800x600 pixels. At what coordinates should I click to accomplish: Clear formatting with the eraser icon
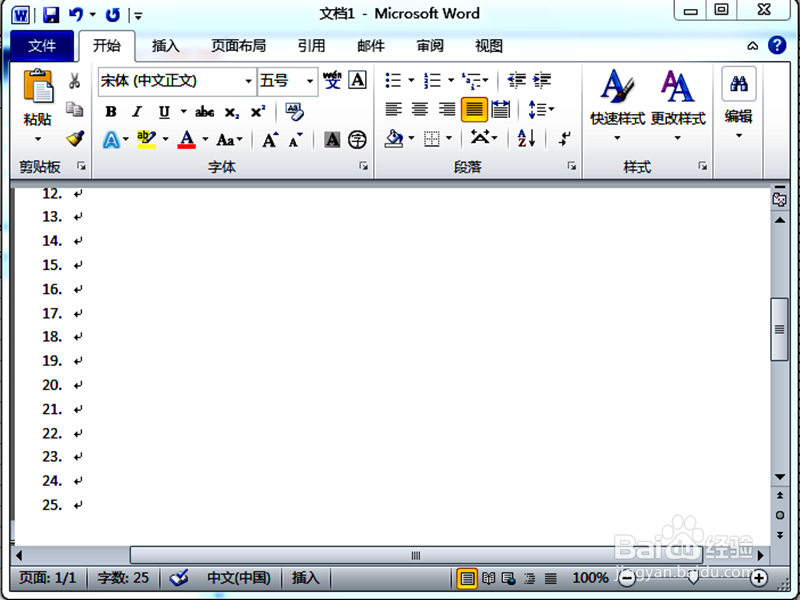point(293,111)
